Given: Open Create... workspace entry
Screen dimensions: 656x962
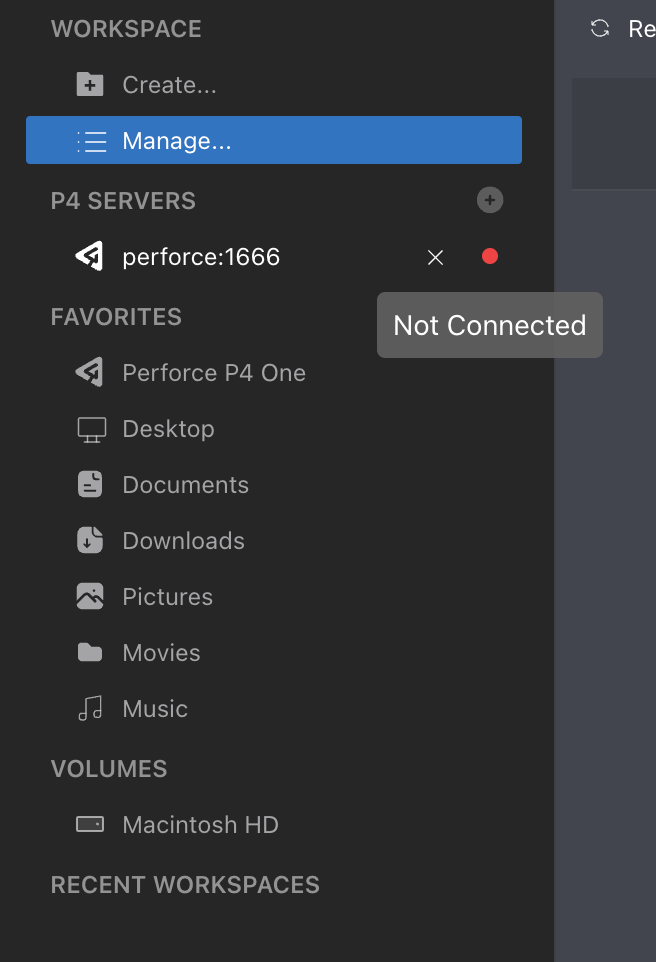Looking at the screenshot, I should 274,85.
